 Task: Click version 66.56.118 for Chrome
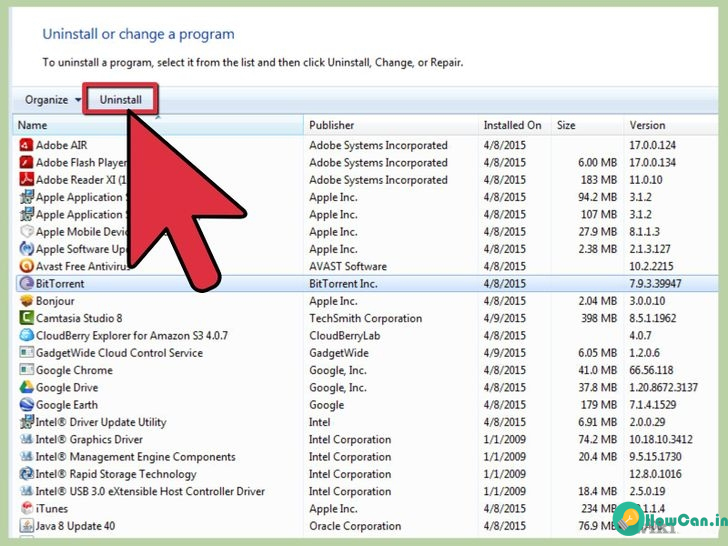[651, 370]
